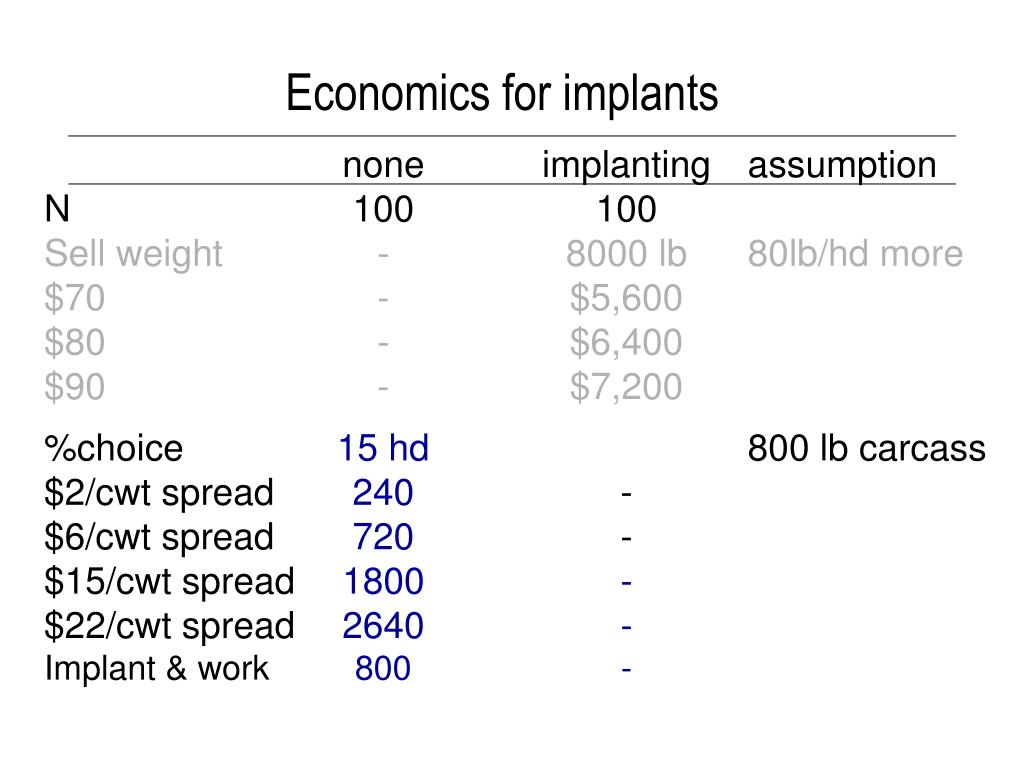This screenshot has width=1024, height=768.
Task: Select the $5,600 value
Action: [626, 298]
